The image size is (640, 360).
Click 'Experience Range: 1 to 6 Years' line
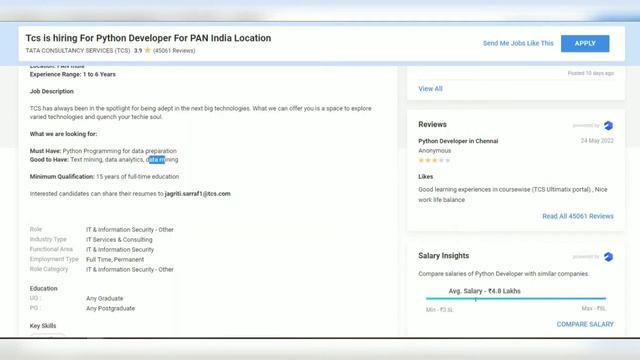pos(73,74)
